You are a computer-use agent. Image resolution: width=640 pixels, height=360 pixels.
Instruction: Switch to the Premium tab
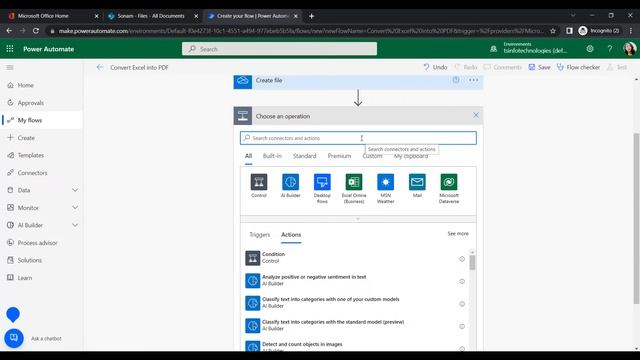coord(339,156)
